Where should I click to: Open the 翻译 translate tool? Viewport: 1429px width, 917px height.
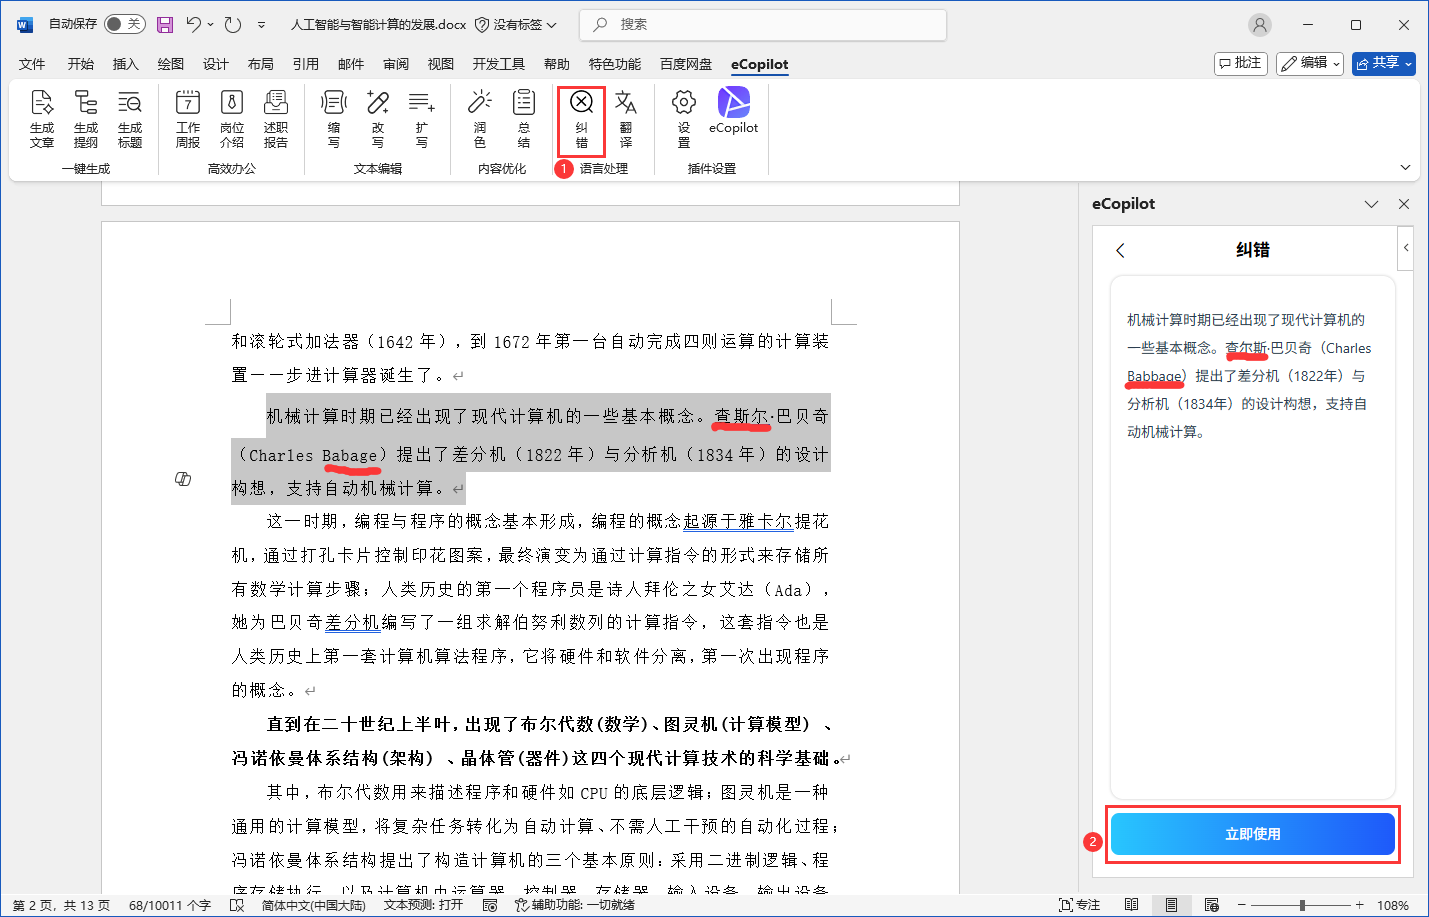click(x=626, y=118)
